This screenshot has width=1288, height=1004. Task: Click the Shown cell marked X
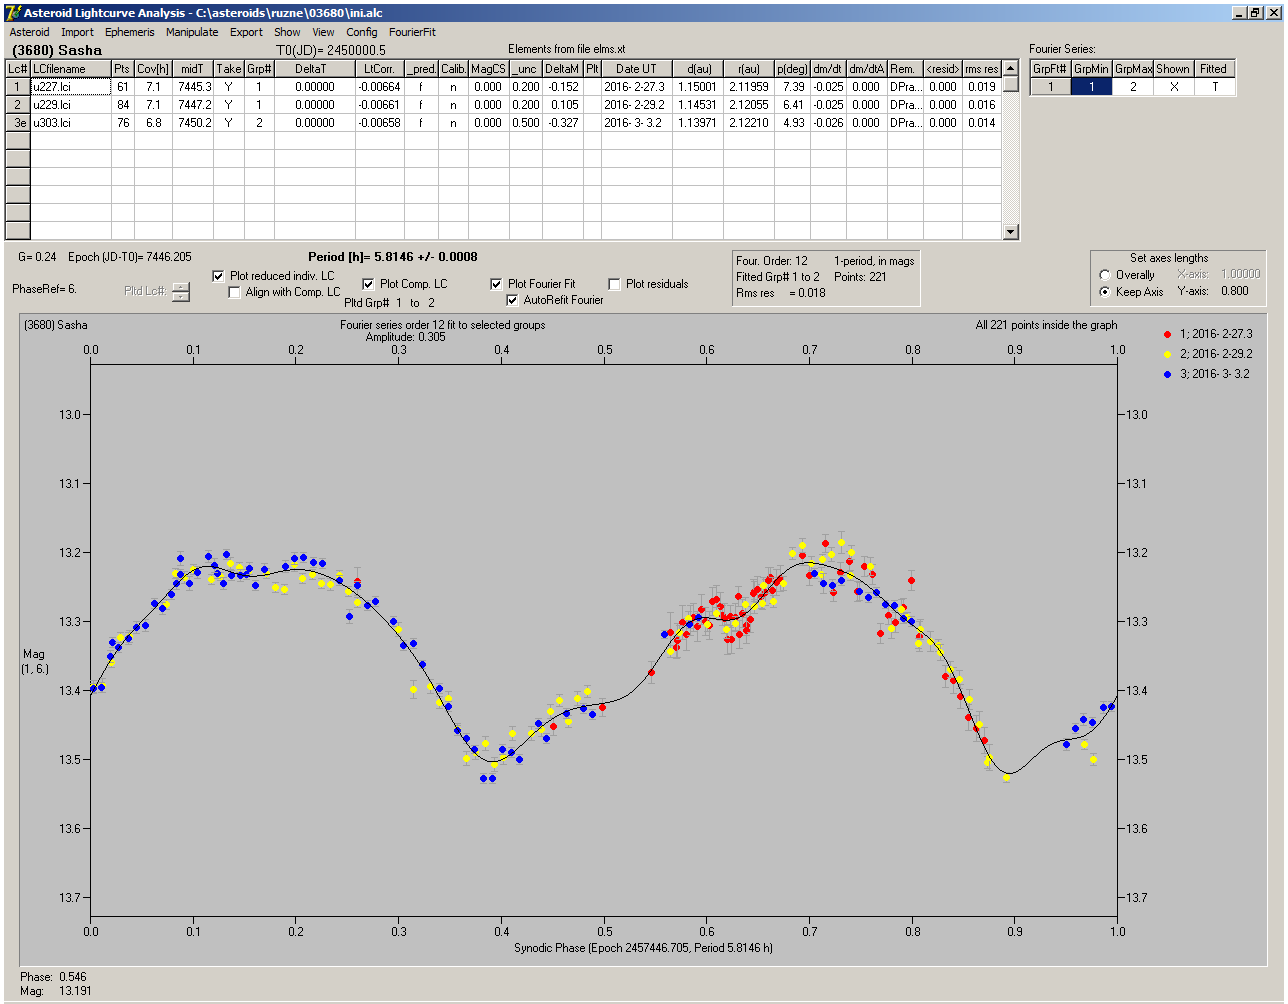tap(1173, 87)
